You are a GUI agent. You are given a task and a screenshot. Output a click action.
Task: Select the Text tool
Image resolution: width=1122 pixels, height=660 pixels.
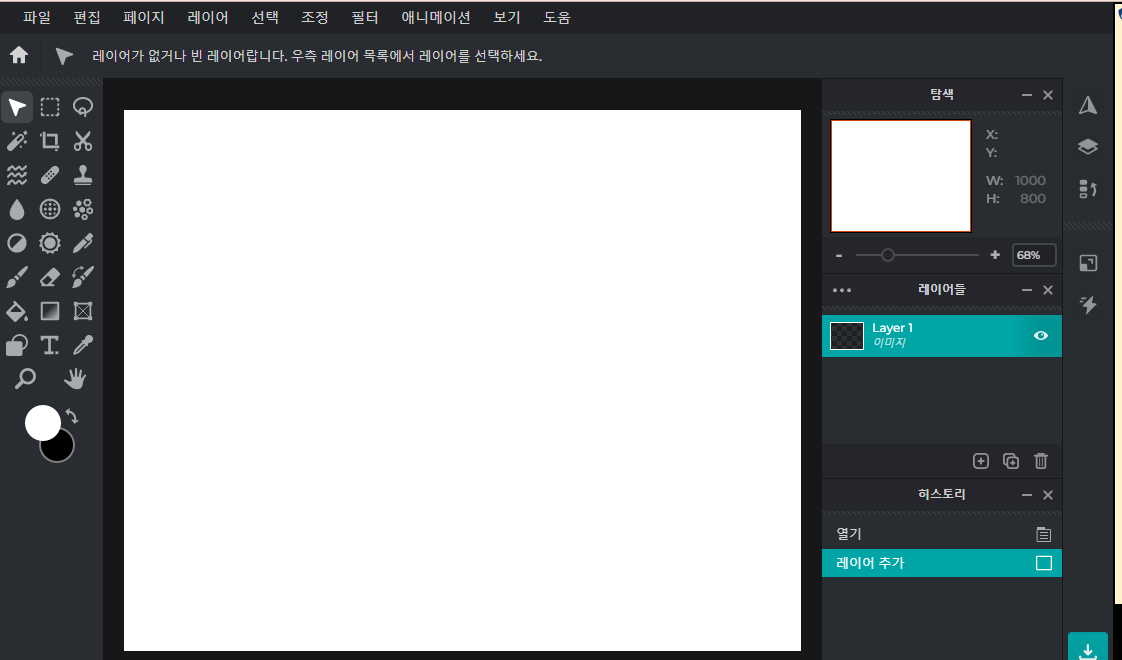pos(50,346)
